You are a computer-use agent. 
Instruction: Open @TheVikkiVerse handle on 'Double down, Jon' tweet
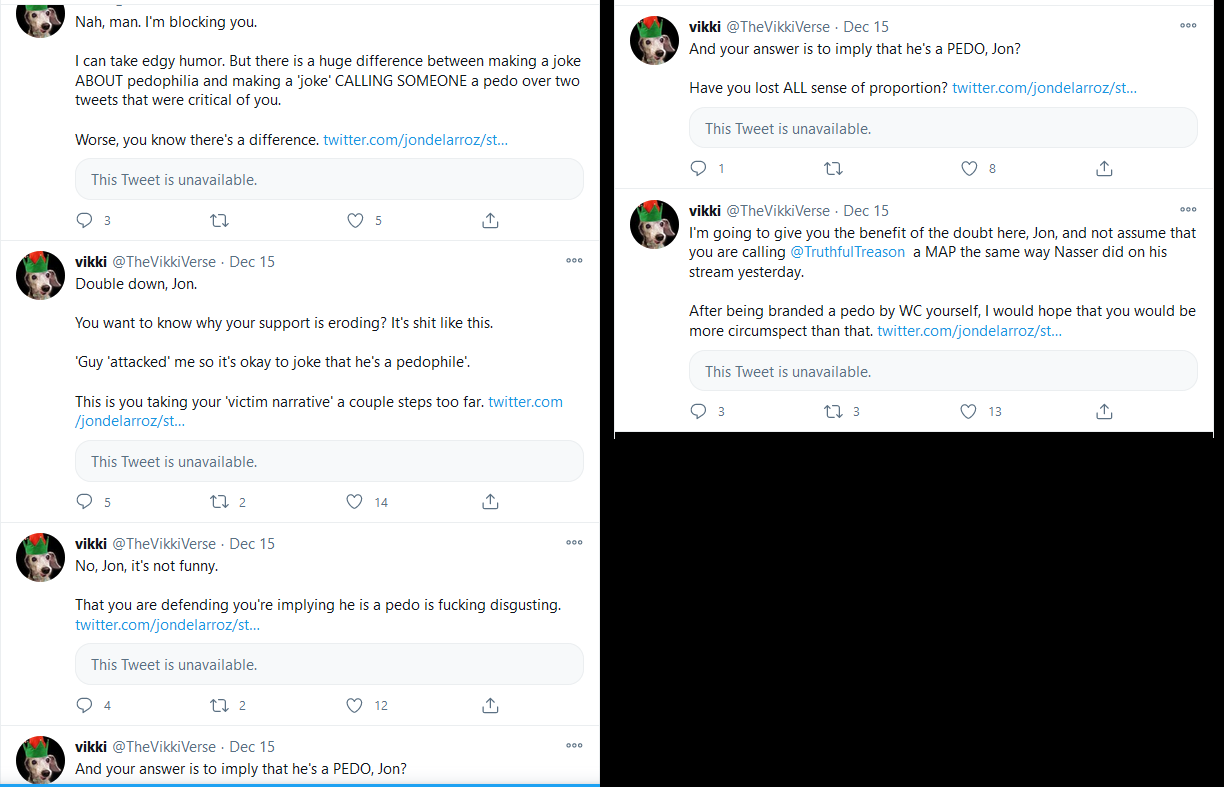coord(164,262)
